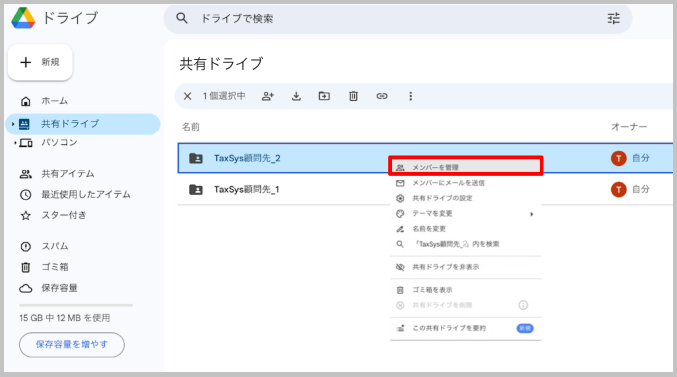Click owner avatar in TaxSys顧問先_2 row
The image size is (677, 377).
click(618, 158)
